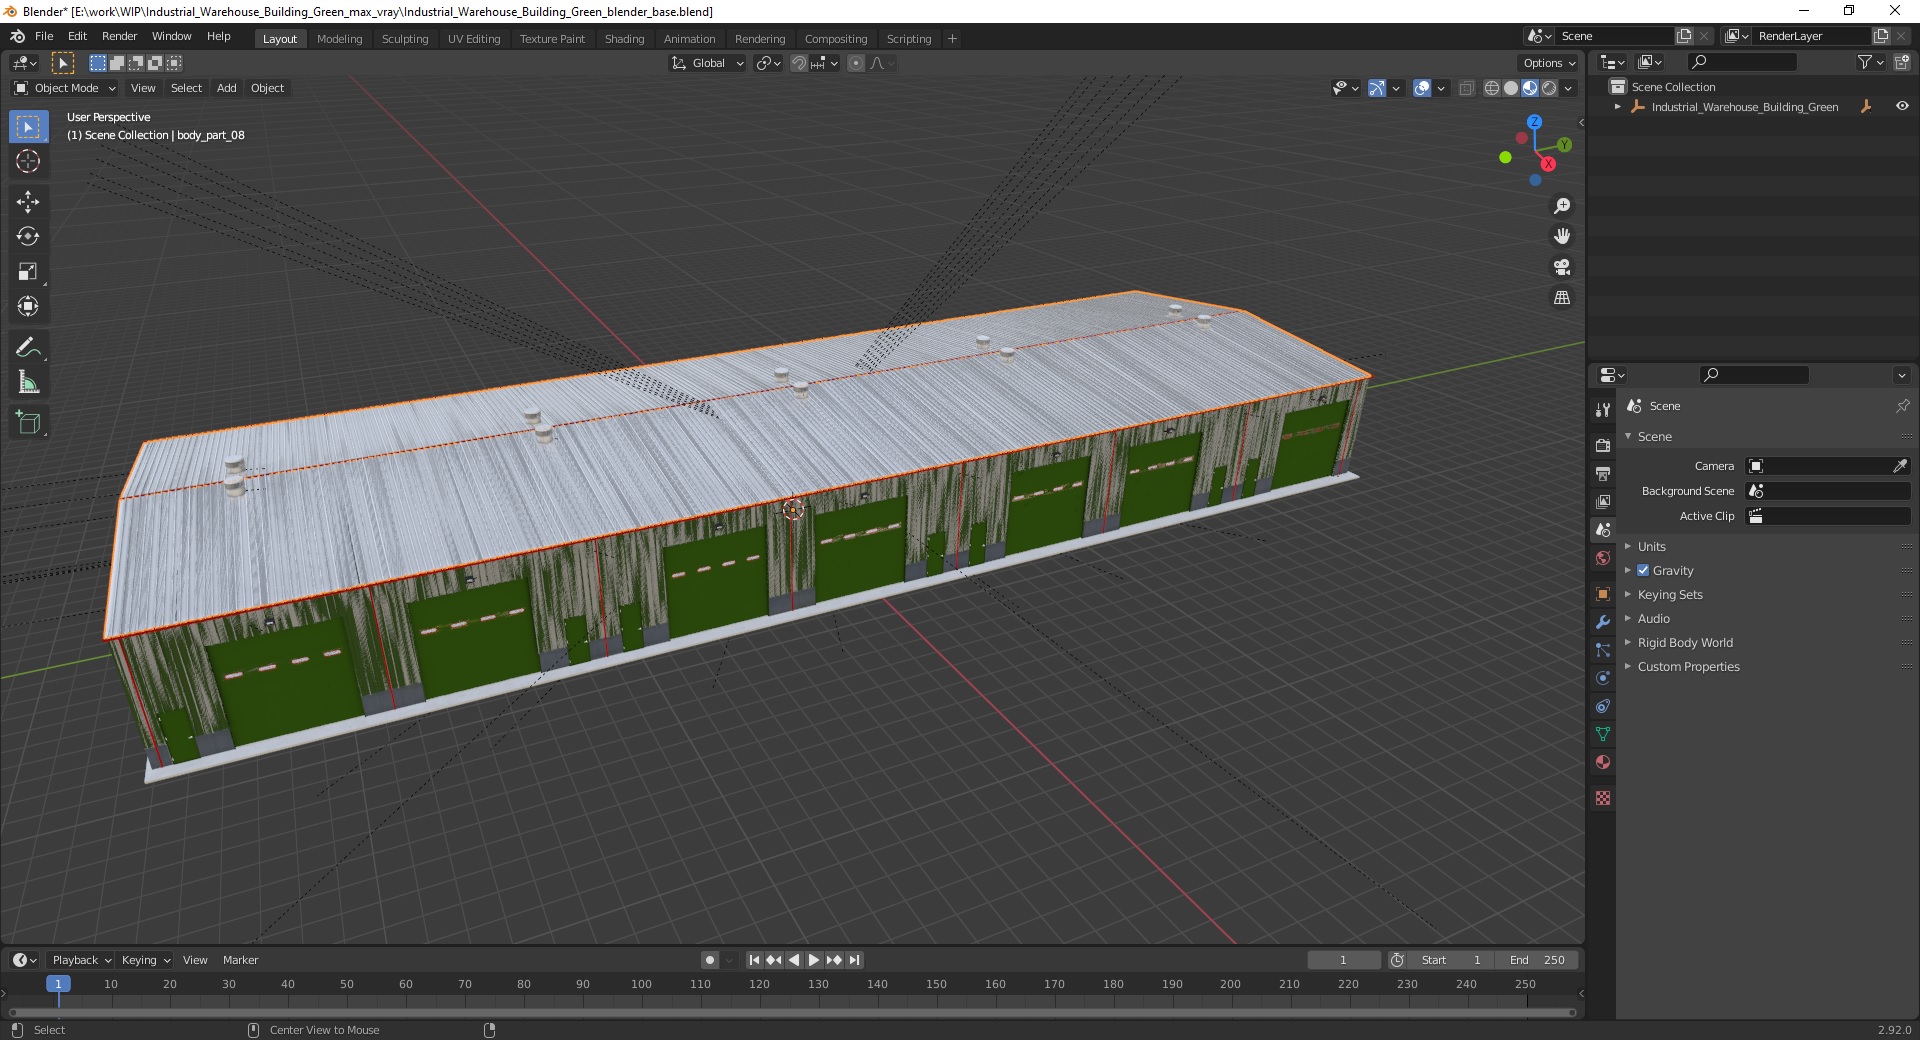This screenshot has width=1920, height=1040.
Task: Open the Object Mode dropdown
Action: 65,88
